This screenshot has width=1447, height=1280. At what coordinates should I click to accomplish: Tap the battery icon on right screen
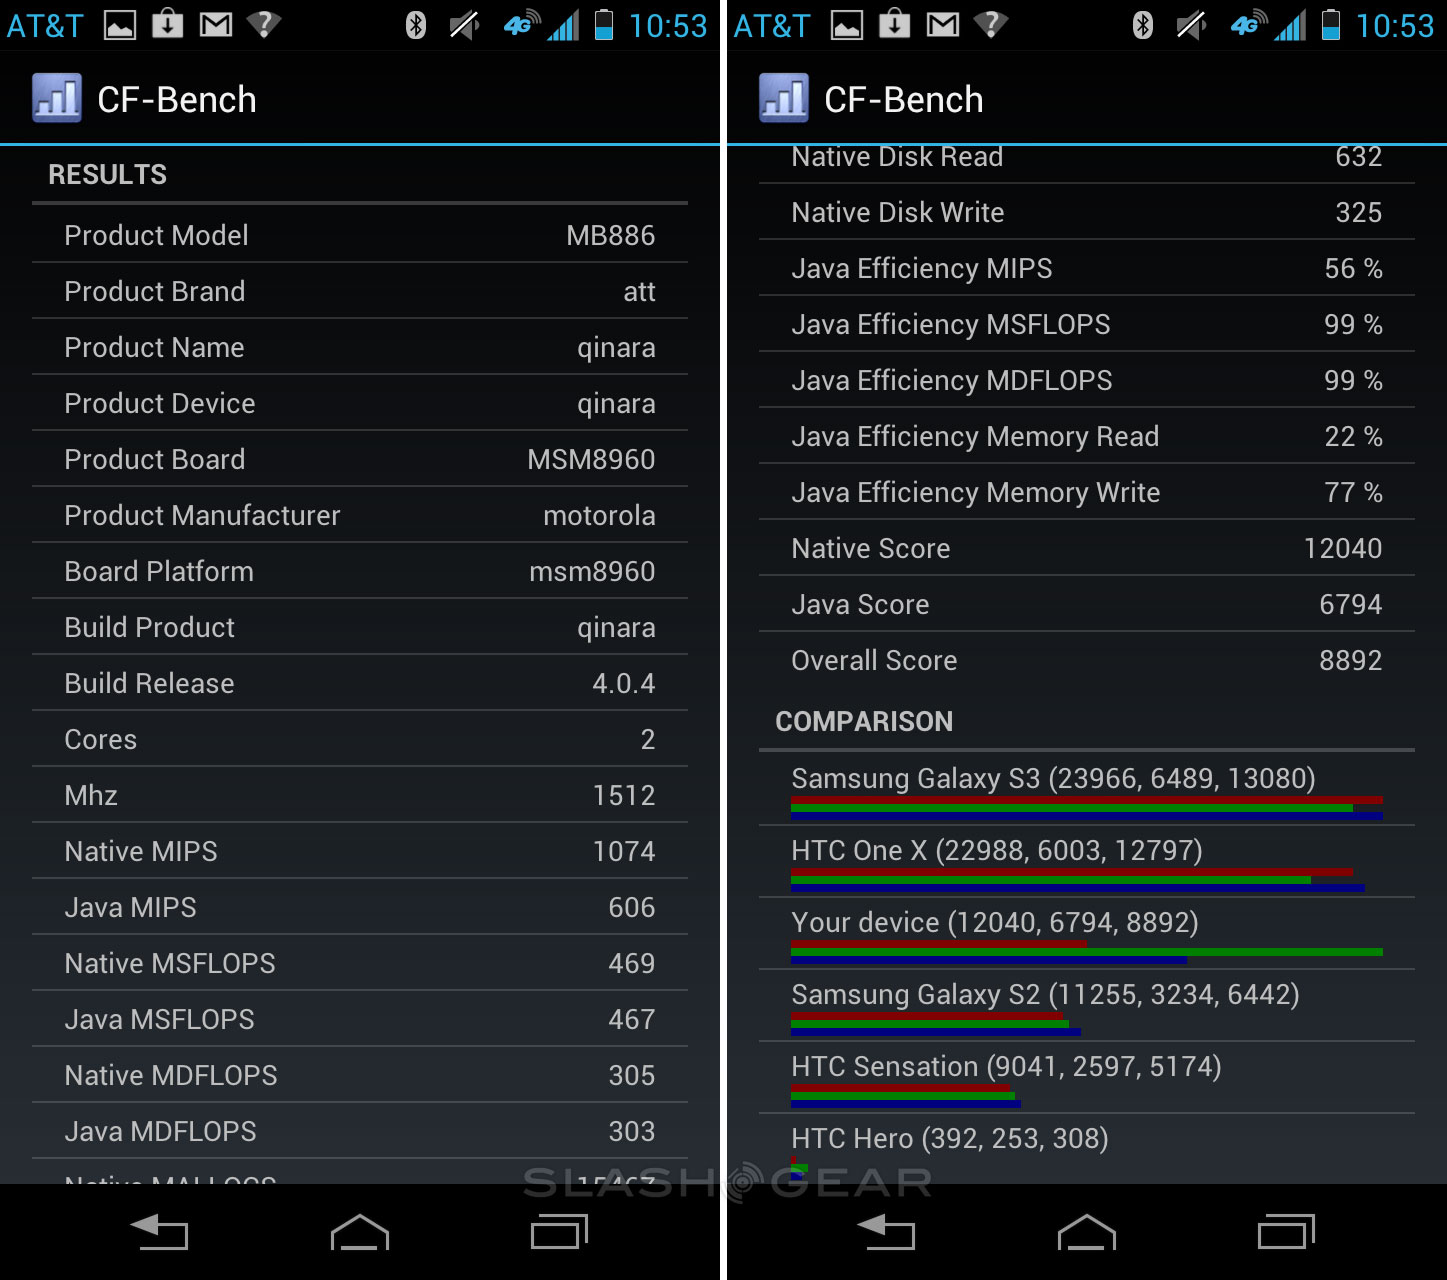pos(1331,25)
